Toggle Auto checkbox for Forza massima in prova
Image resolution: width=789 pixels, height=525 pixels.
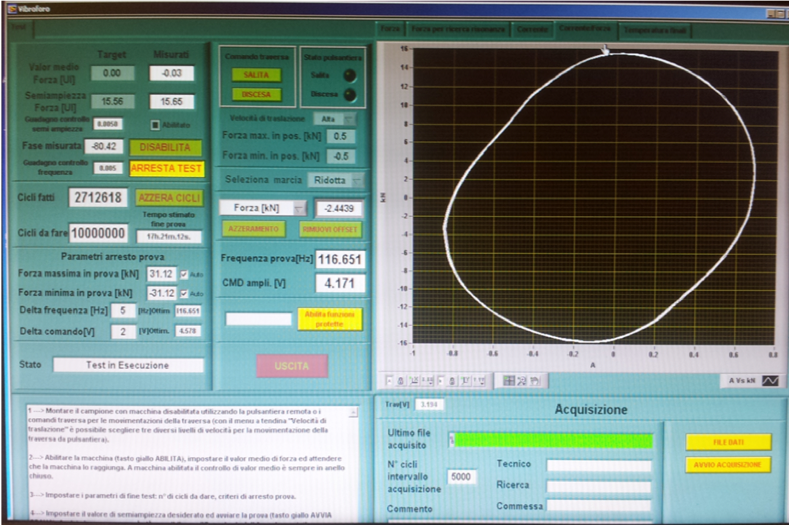tap(183, 274)
